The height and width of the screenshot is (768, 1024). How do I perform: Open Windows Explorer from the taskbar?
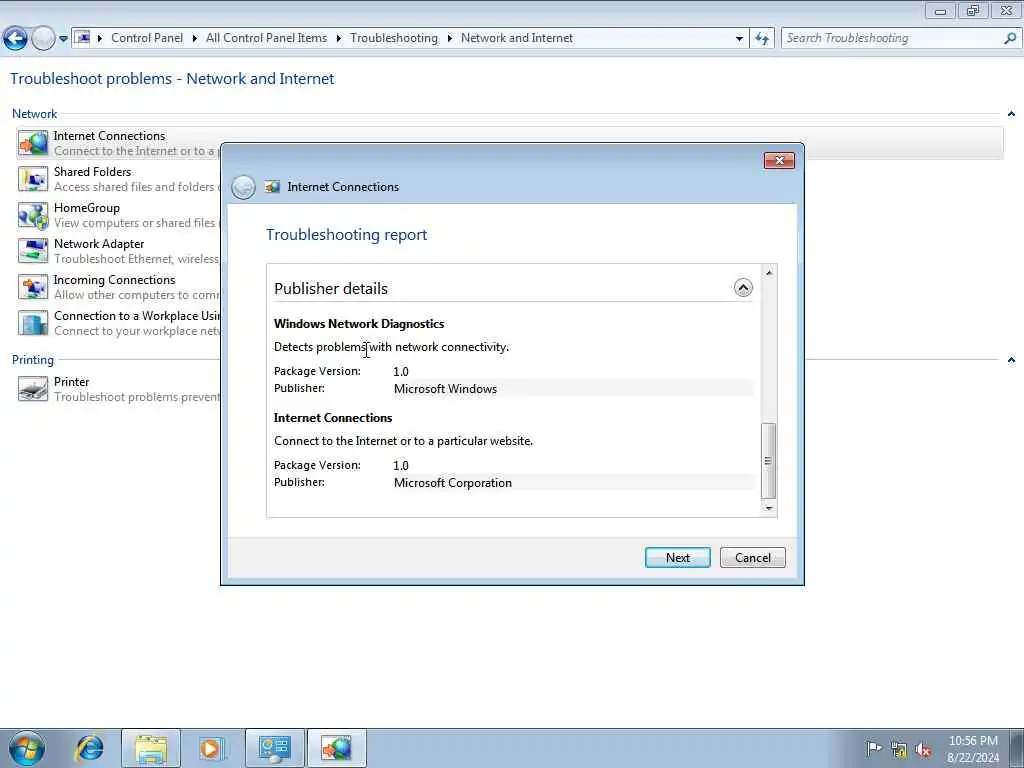[151, 748]
